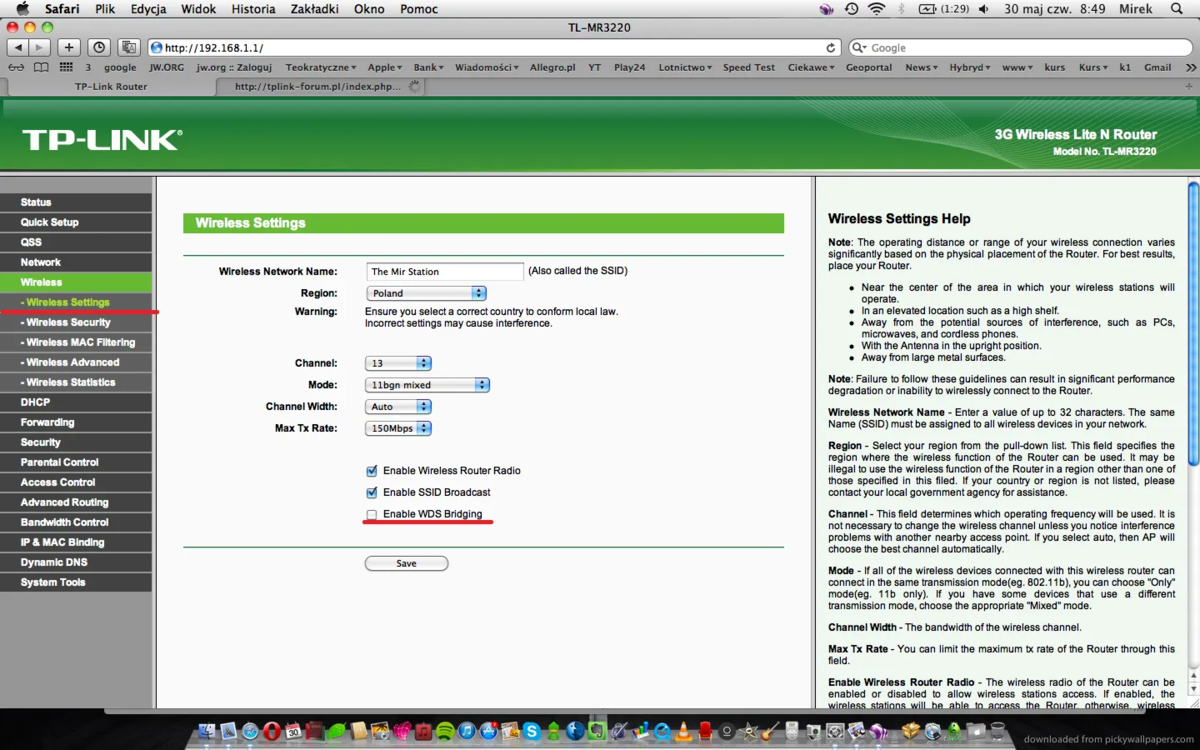This screenshot has width=1200, height=750.
Task: Launch VLC cone icon in the Dock
Action: click(684, 732)
